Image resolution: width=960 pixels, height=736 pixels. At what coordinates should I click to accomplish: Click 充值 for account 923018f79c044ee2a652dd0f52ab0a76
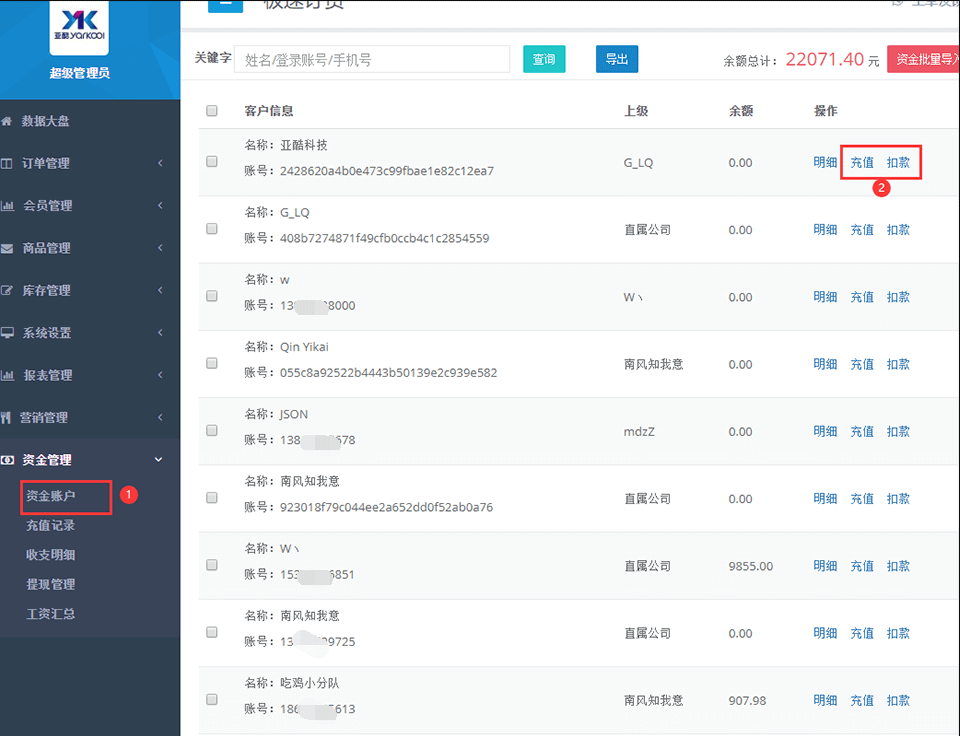click(862, 499)
